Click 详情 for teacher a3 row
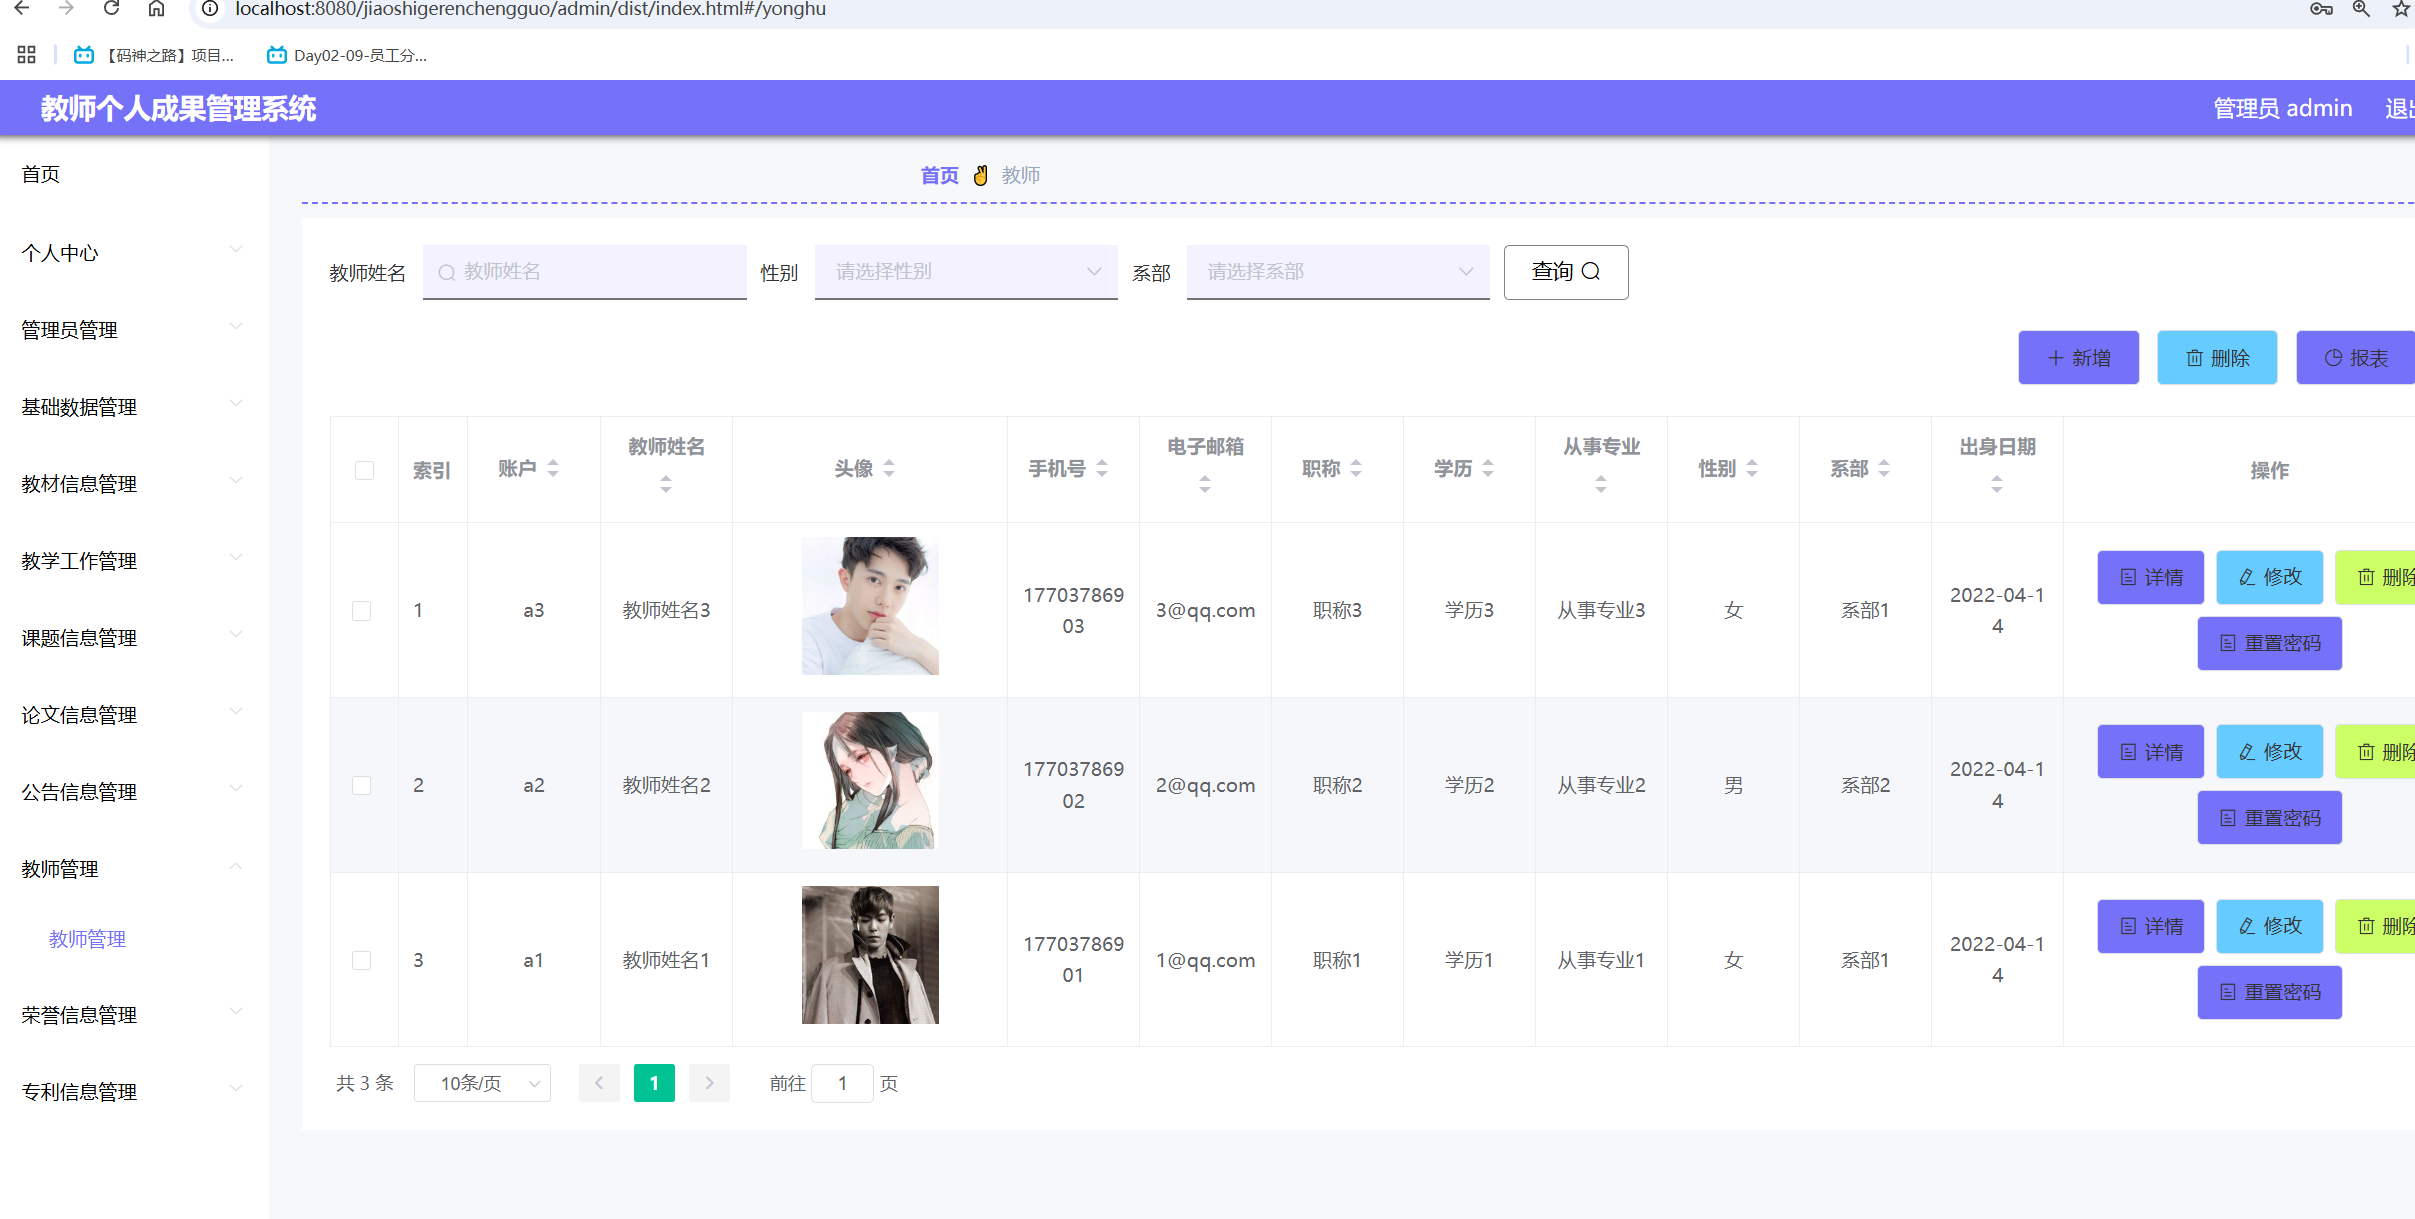The width and height of the screenshot is (2415, 1219). tap(2150, 577)
